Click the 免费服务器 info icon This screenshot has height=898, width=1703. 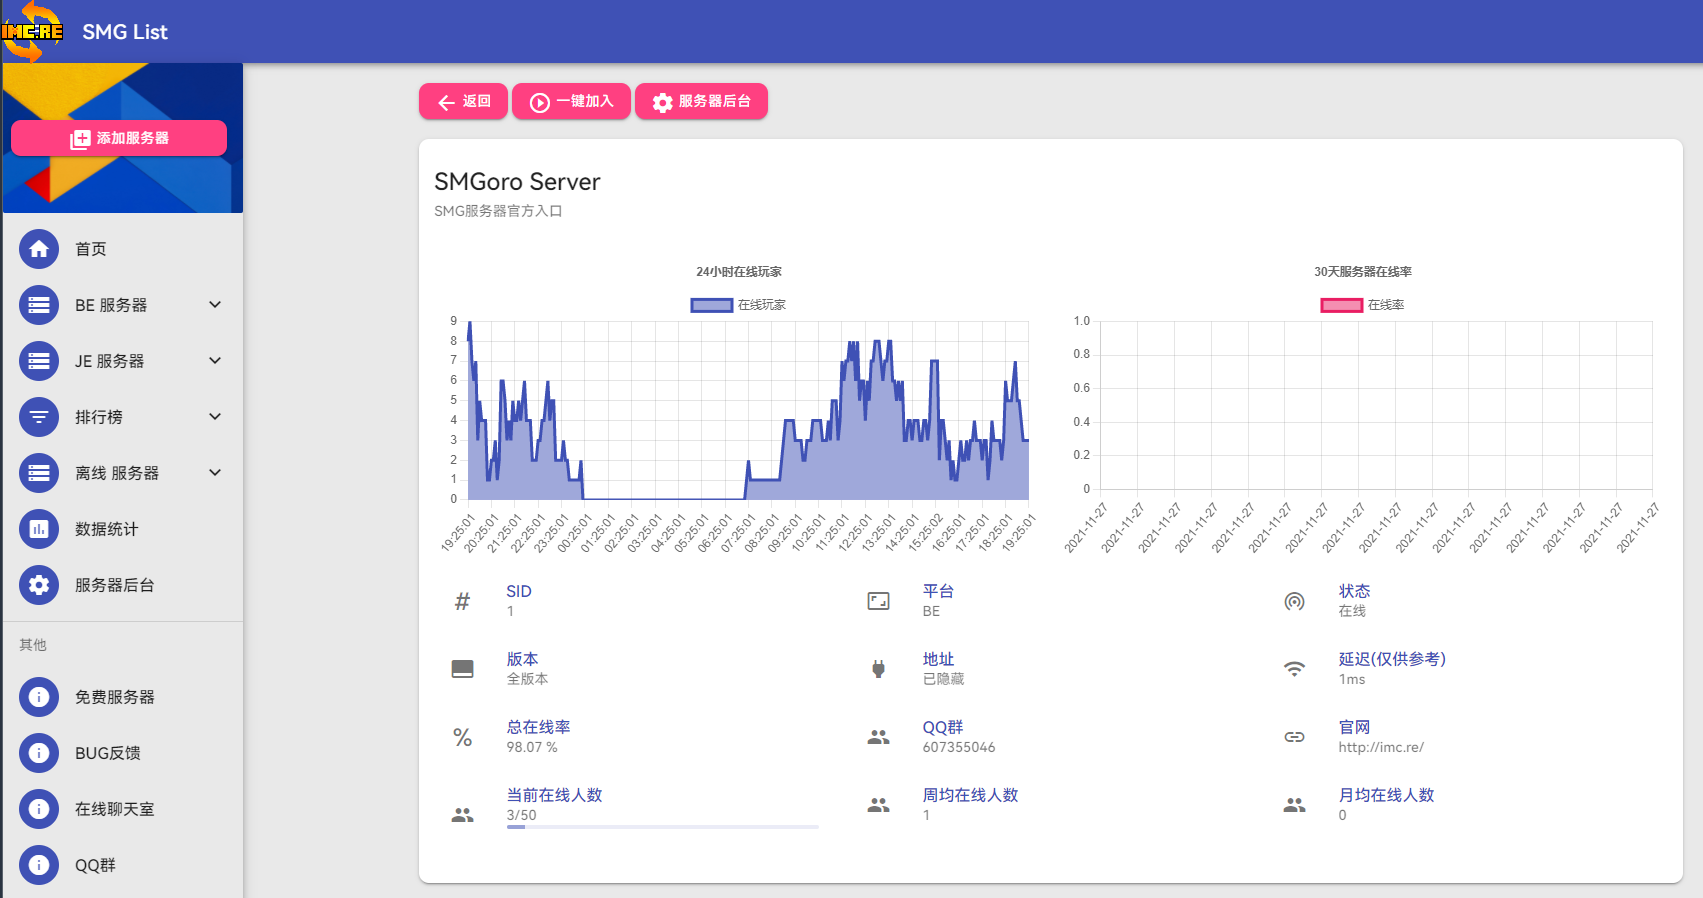tap(39, 697)
